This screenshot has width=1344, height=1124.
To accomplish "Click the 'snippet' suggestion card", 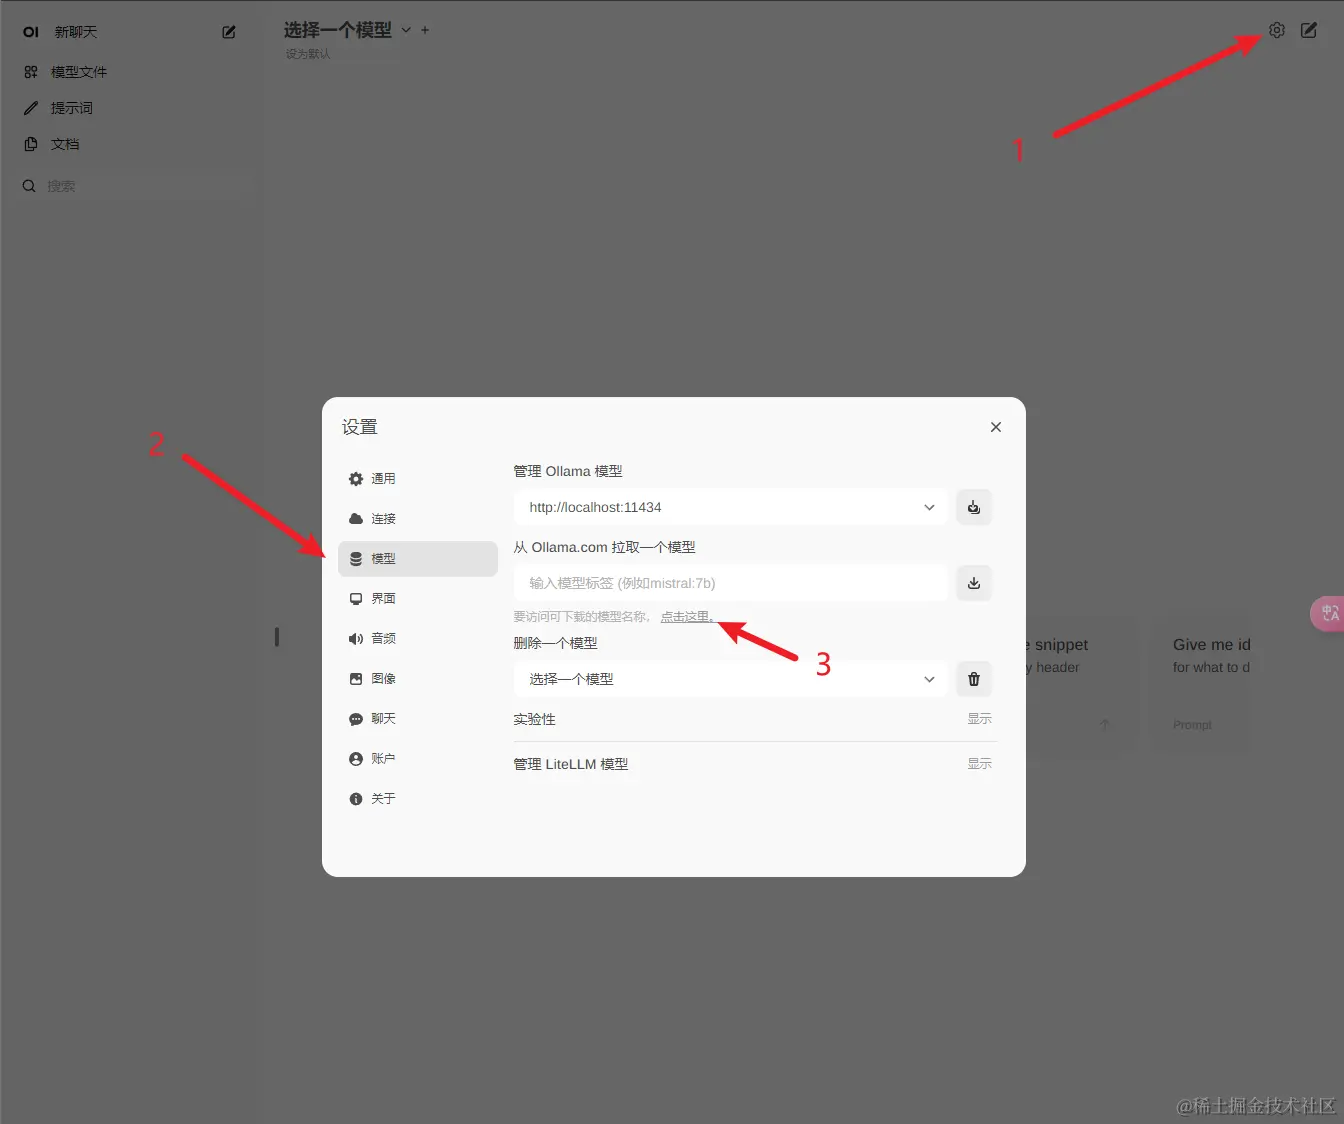I will click(x=1082, y=685).
